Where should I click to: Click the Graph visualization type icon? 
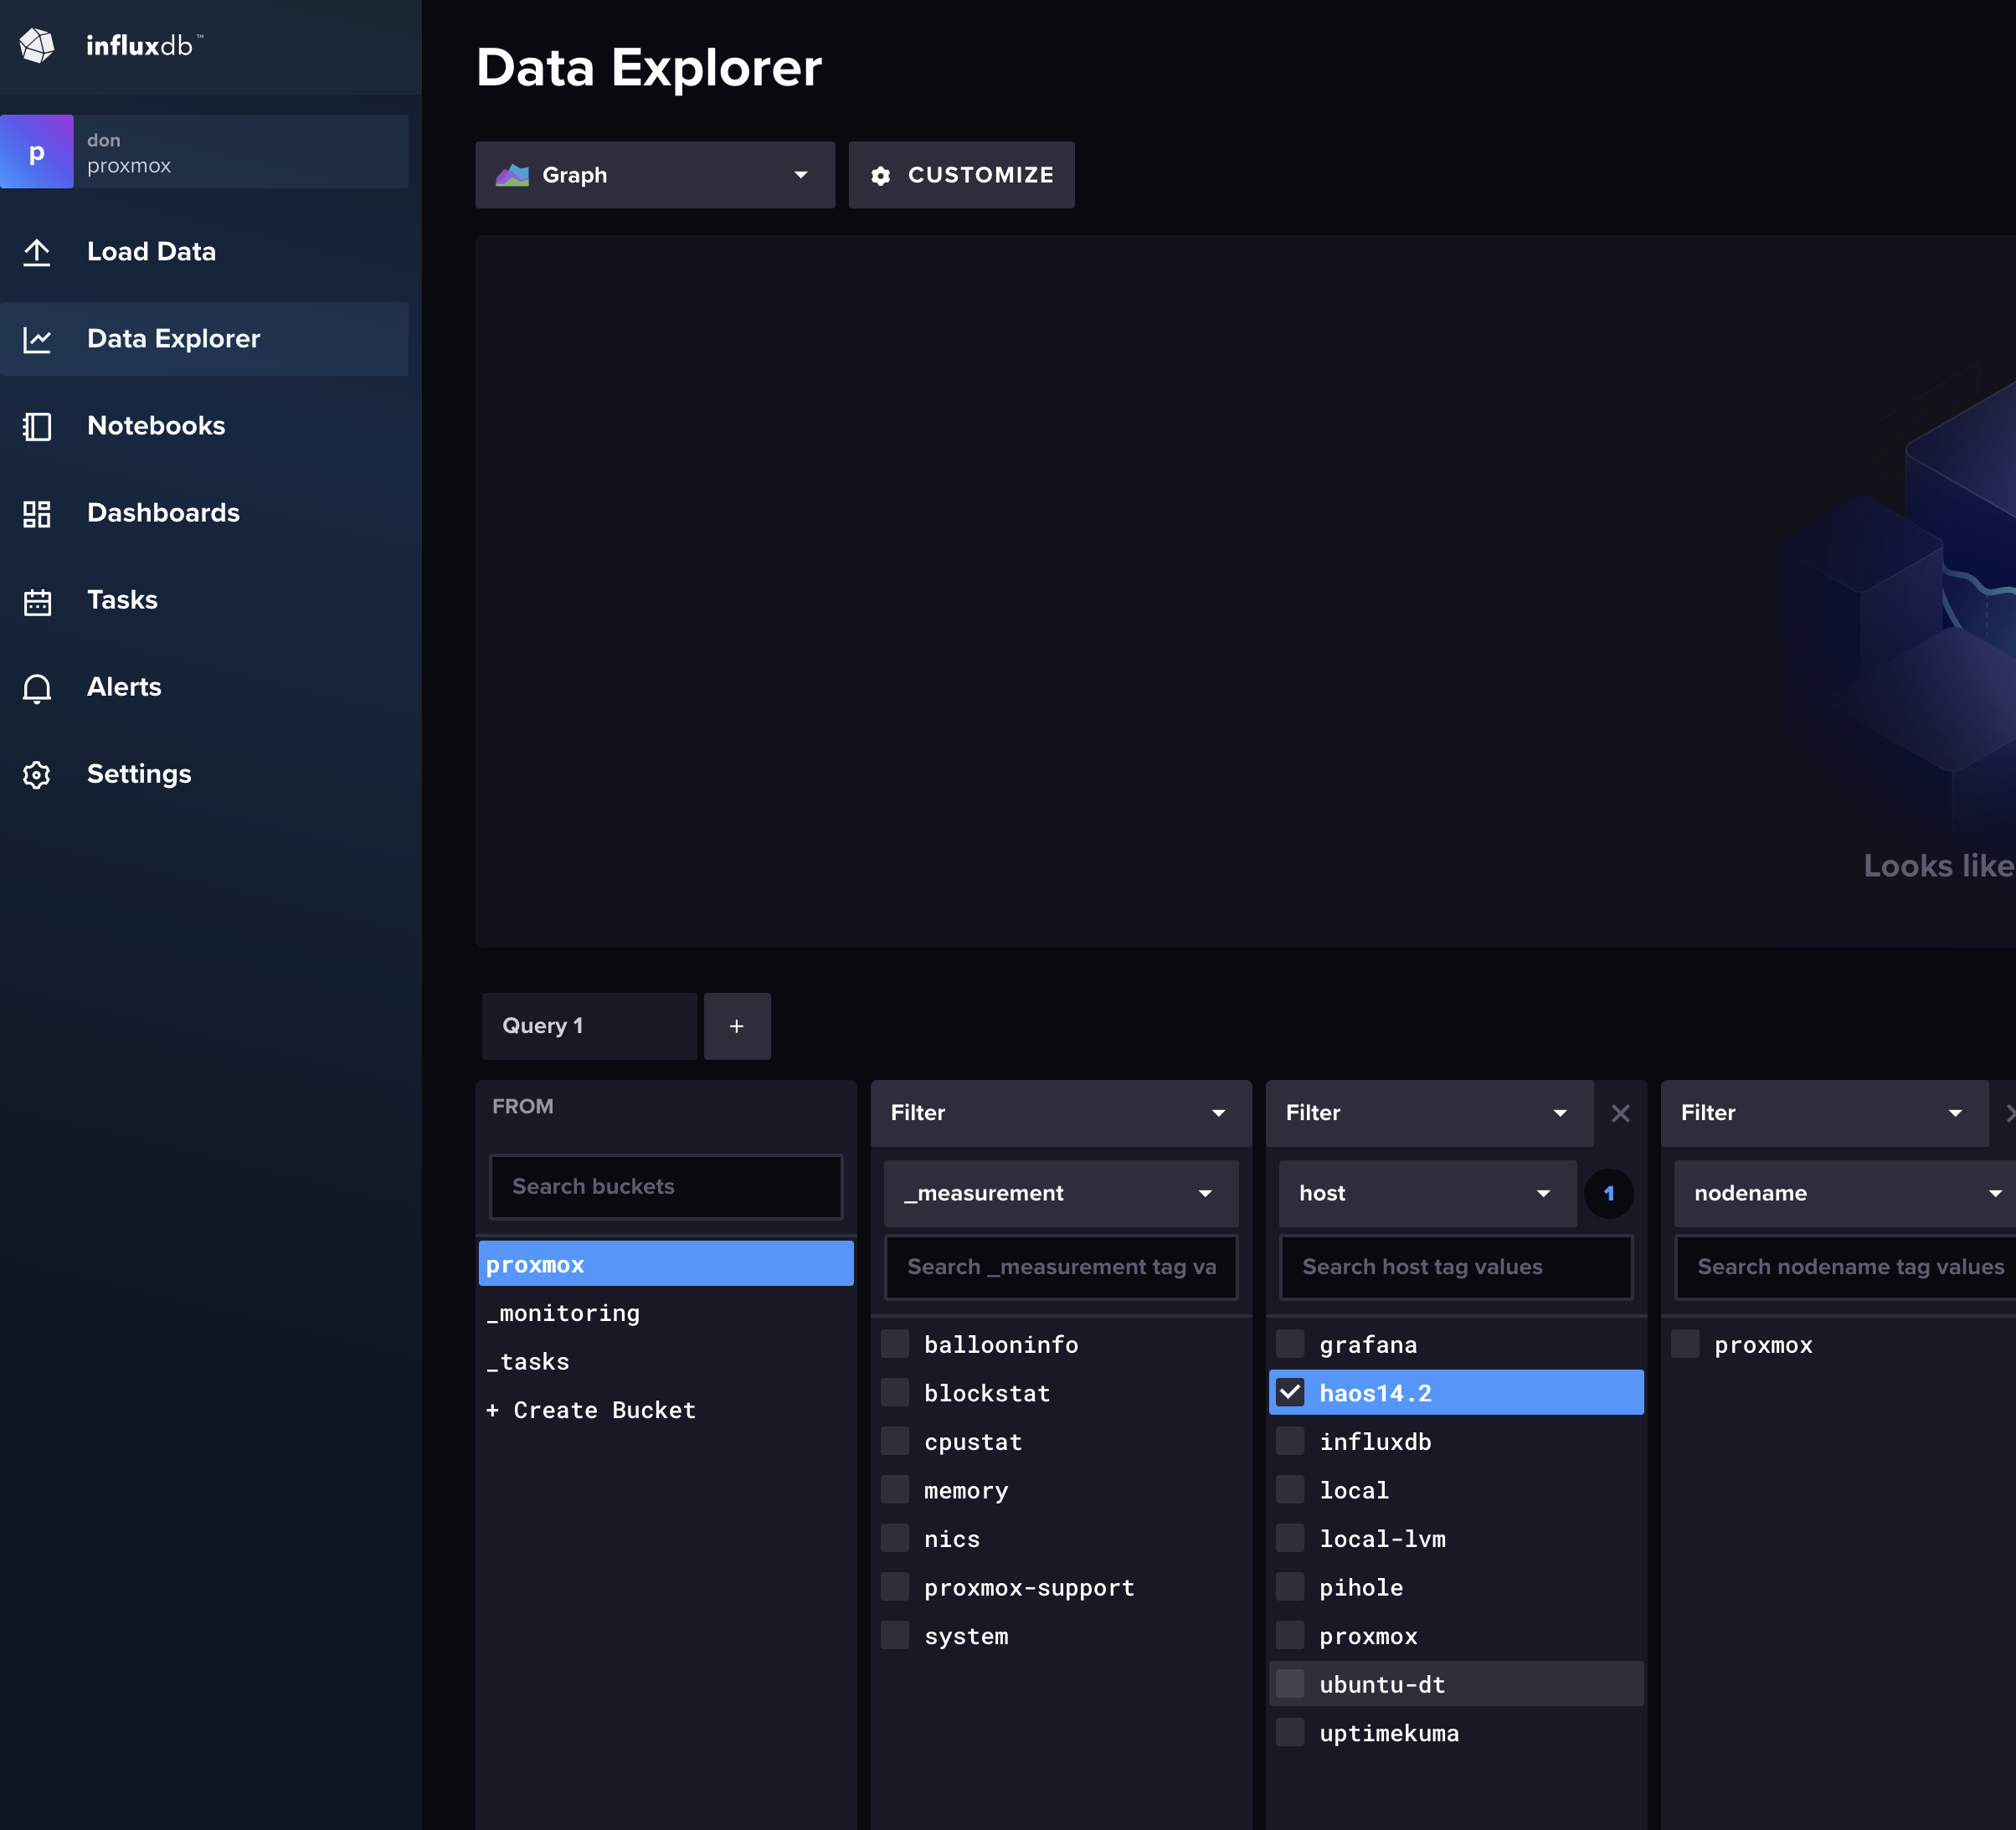pyautogui.click(x=512, y=175)
